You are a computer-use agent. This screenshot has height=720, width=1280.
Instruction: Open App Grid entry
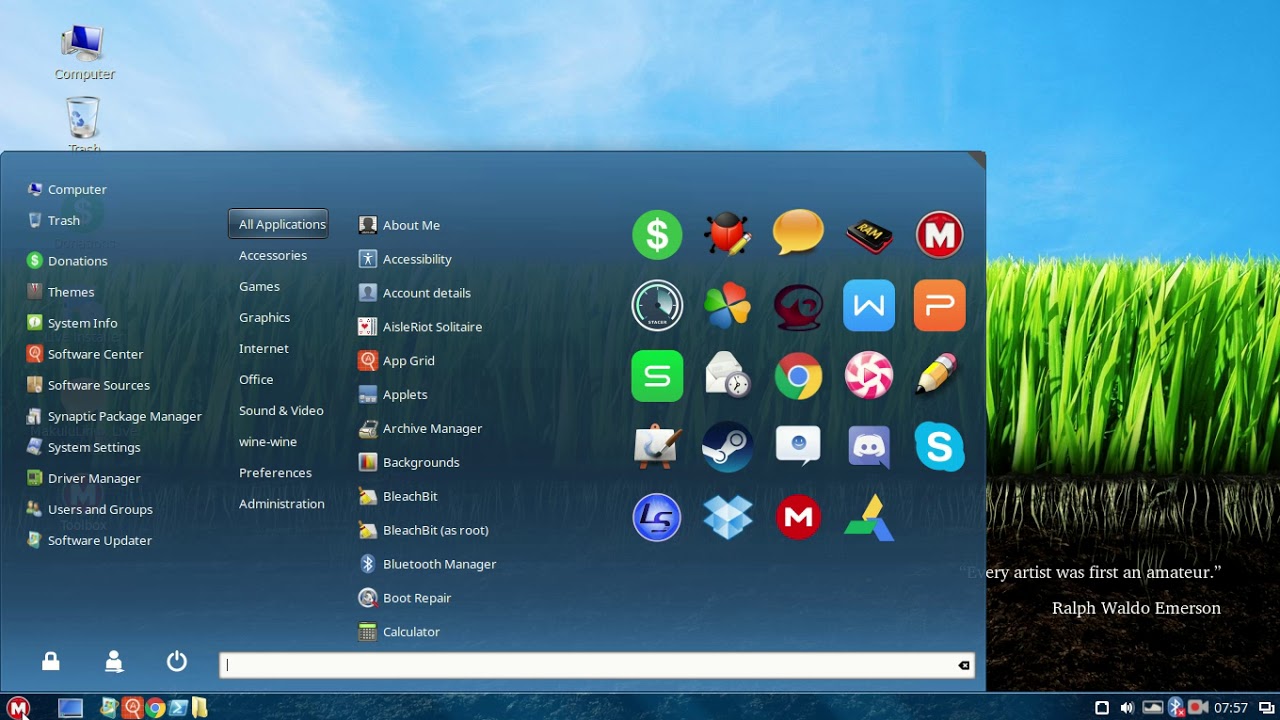tap(396, 361)
